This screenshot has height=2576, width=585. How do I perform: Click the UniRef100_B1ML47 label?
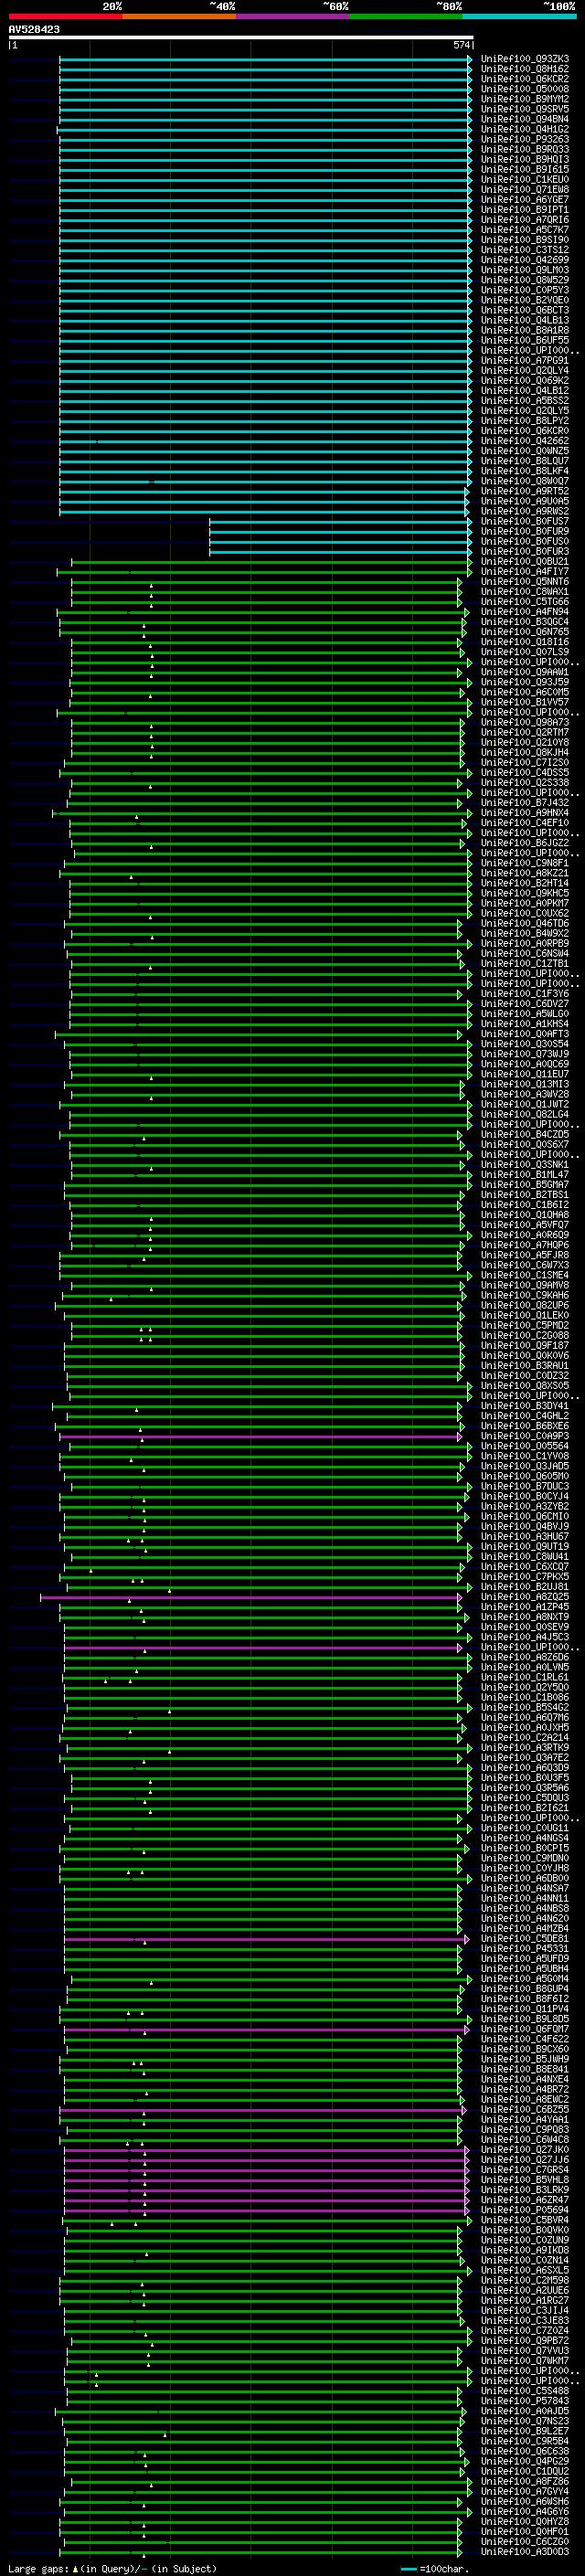[525, 1175]
